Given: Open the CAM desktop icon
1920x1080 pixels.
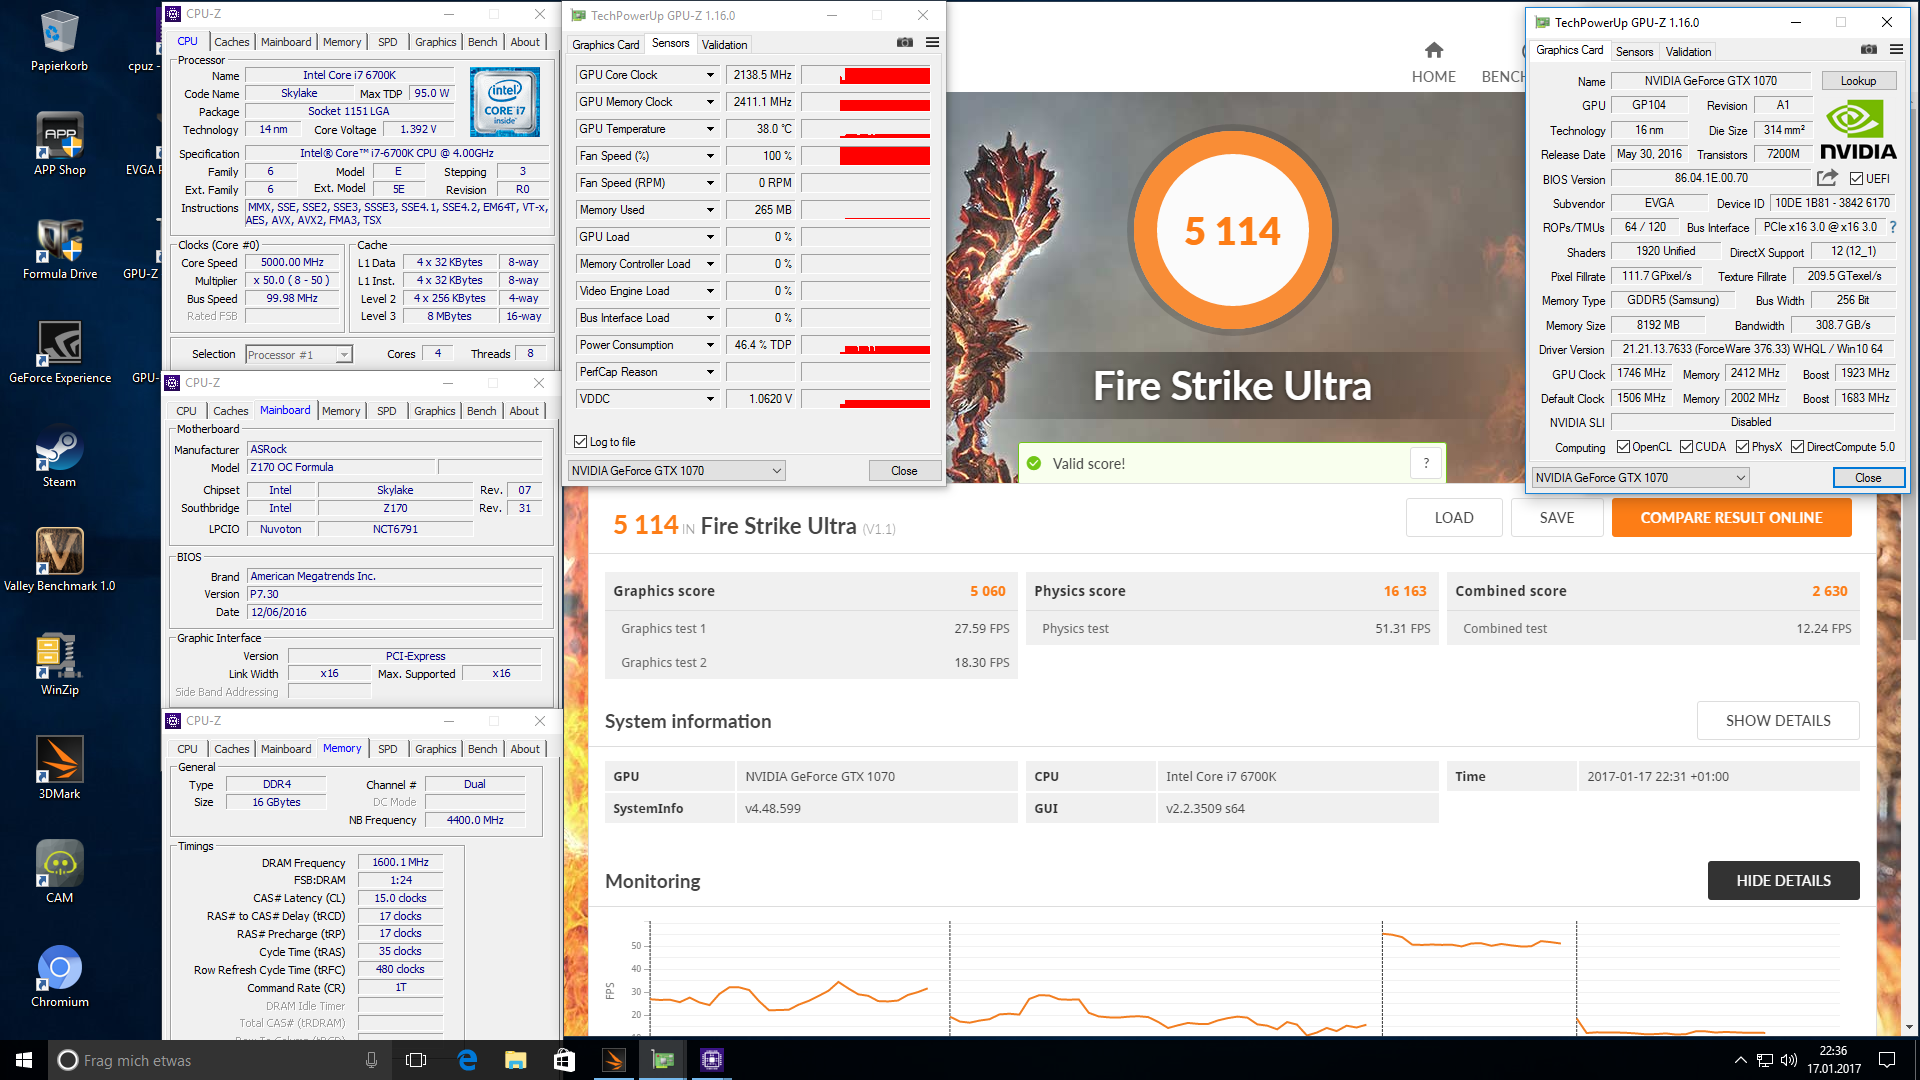Looking at the screenshot, I should [x=59, y=873].
